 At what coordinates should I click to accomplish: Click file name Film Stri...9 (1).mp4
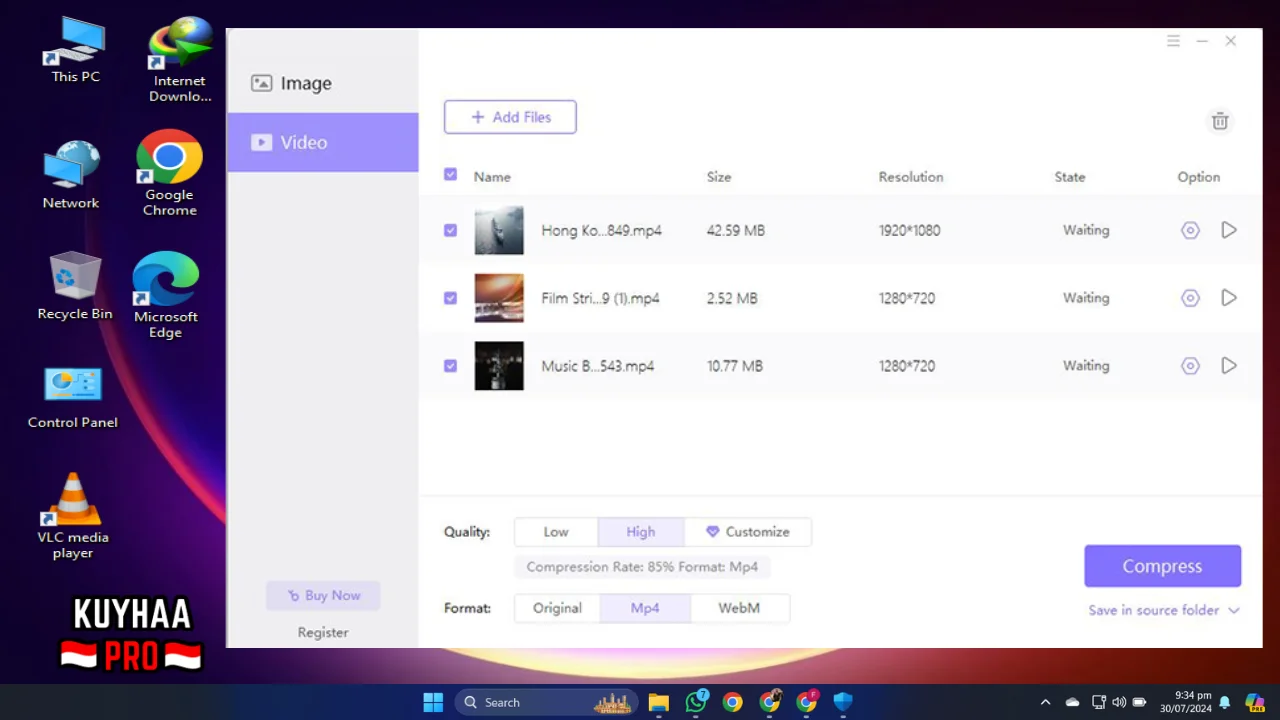click(x=600, y=298)
